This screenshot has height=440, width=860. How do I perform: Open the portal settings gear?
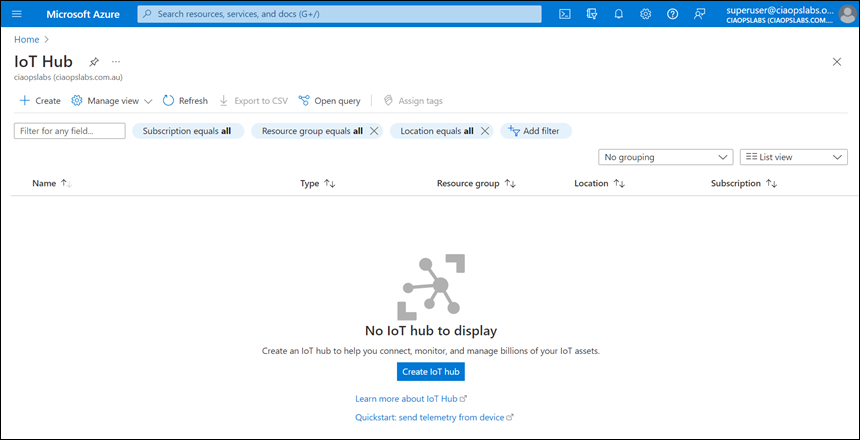646,14
